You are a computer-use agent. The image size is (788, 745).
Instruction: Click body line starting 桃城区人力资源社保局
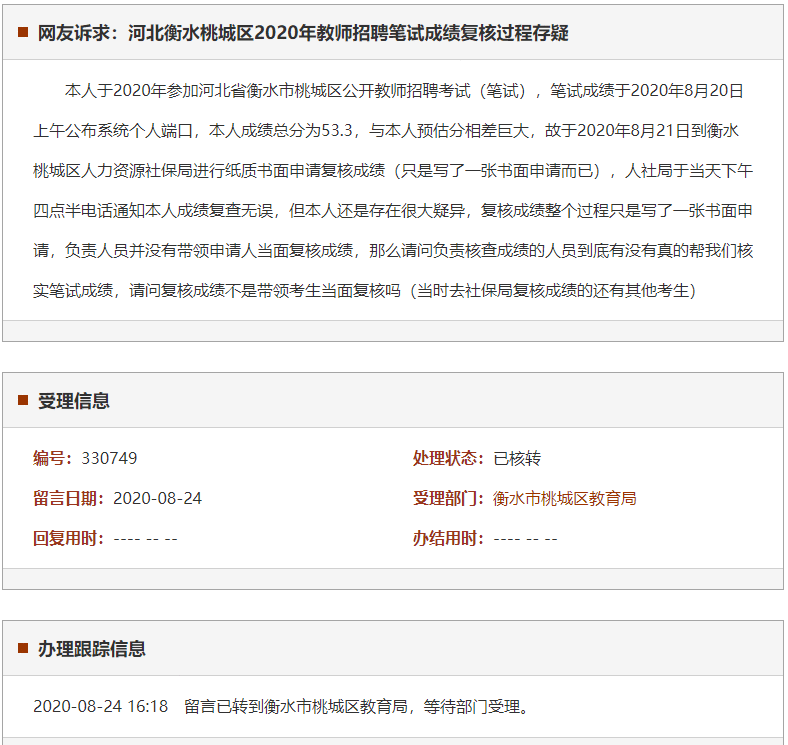(x=393, y=171)
